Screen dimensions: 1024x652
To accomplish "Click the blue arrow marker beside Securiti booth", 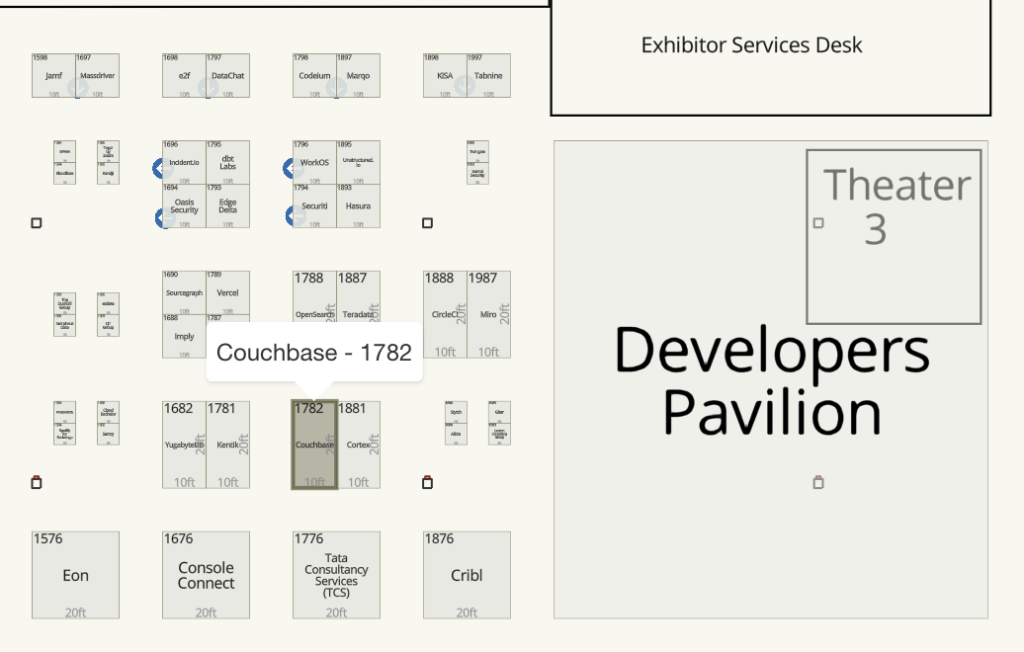I will 294,216.
